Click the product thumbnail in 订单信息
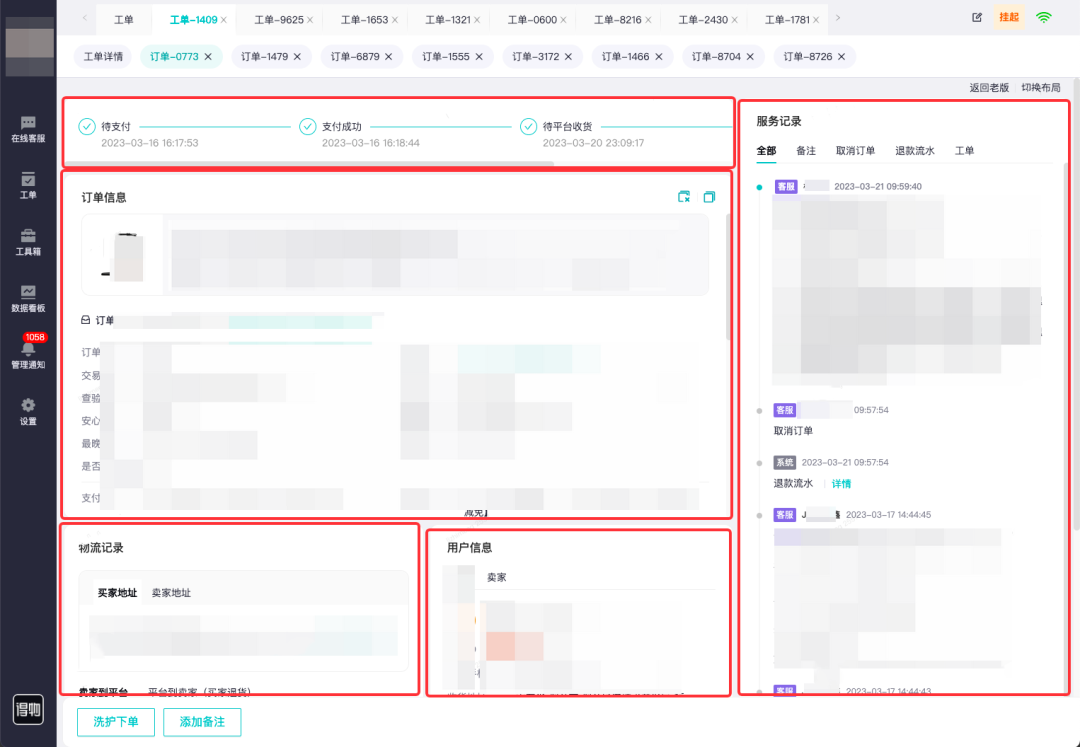 (123, 255)
